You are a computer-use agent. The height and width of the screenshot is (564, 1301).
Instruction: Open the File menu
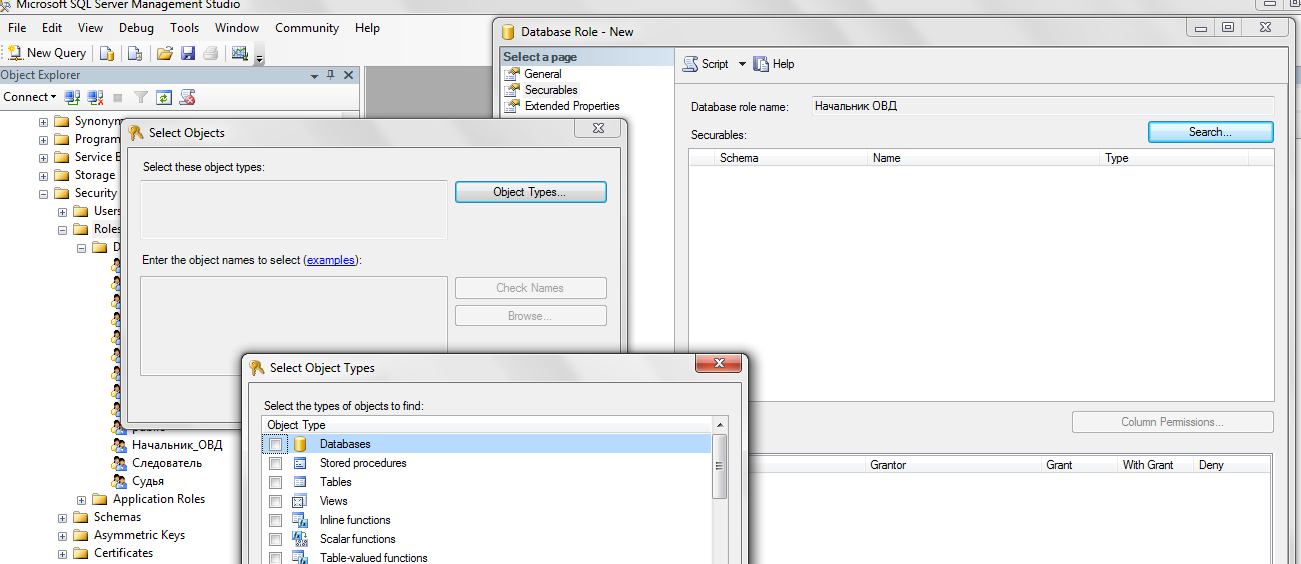(17, 28)
